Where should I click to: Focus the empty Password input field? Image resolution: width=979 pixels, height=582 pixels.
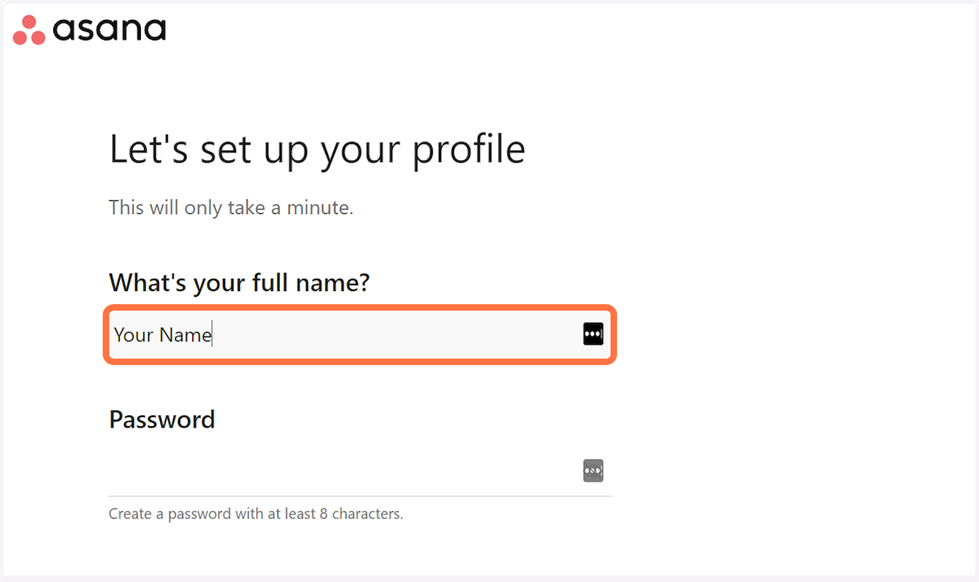(340, 471)
